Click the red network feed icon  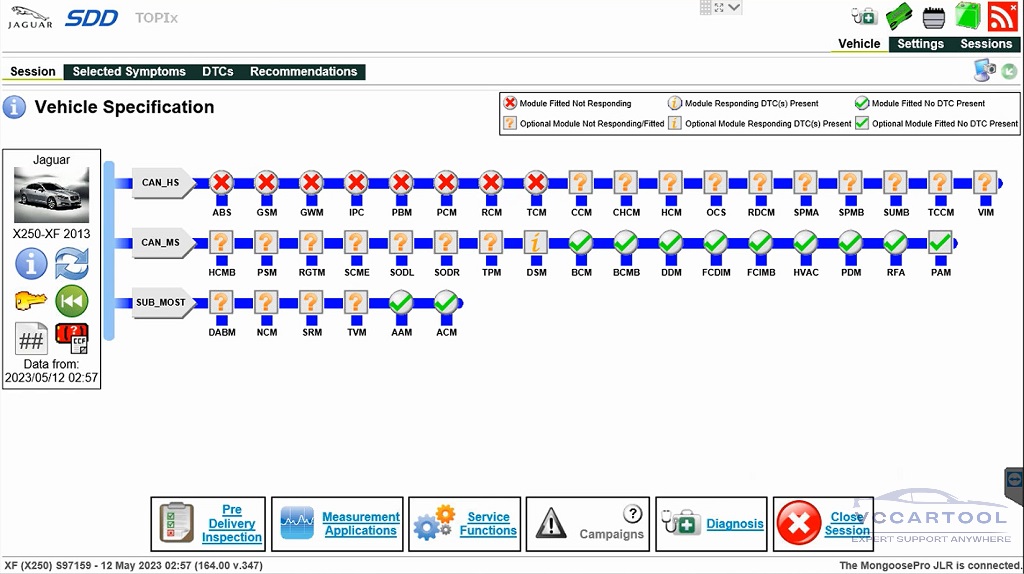pyautogui.click(x=1001, y=16)
